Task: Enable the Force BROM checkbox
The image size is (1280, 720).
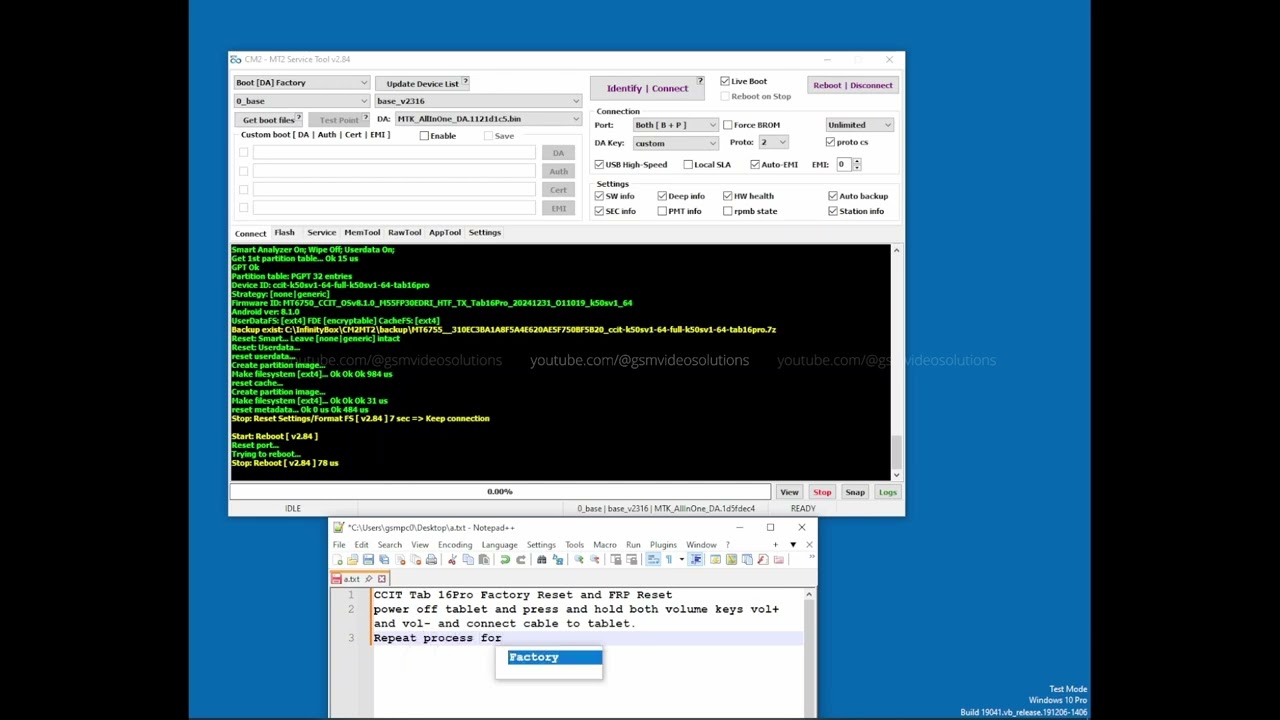Action: pyautogui.click(x=728, y=125)
